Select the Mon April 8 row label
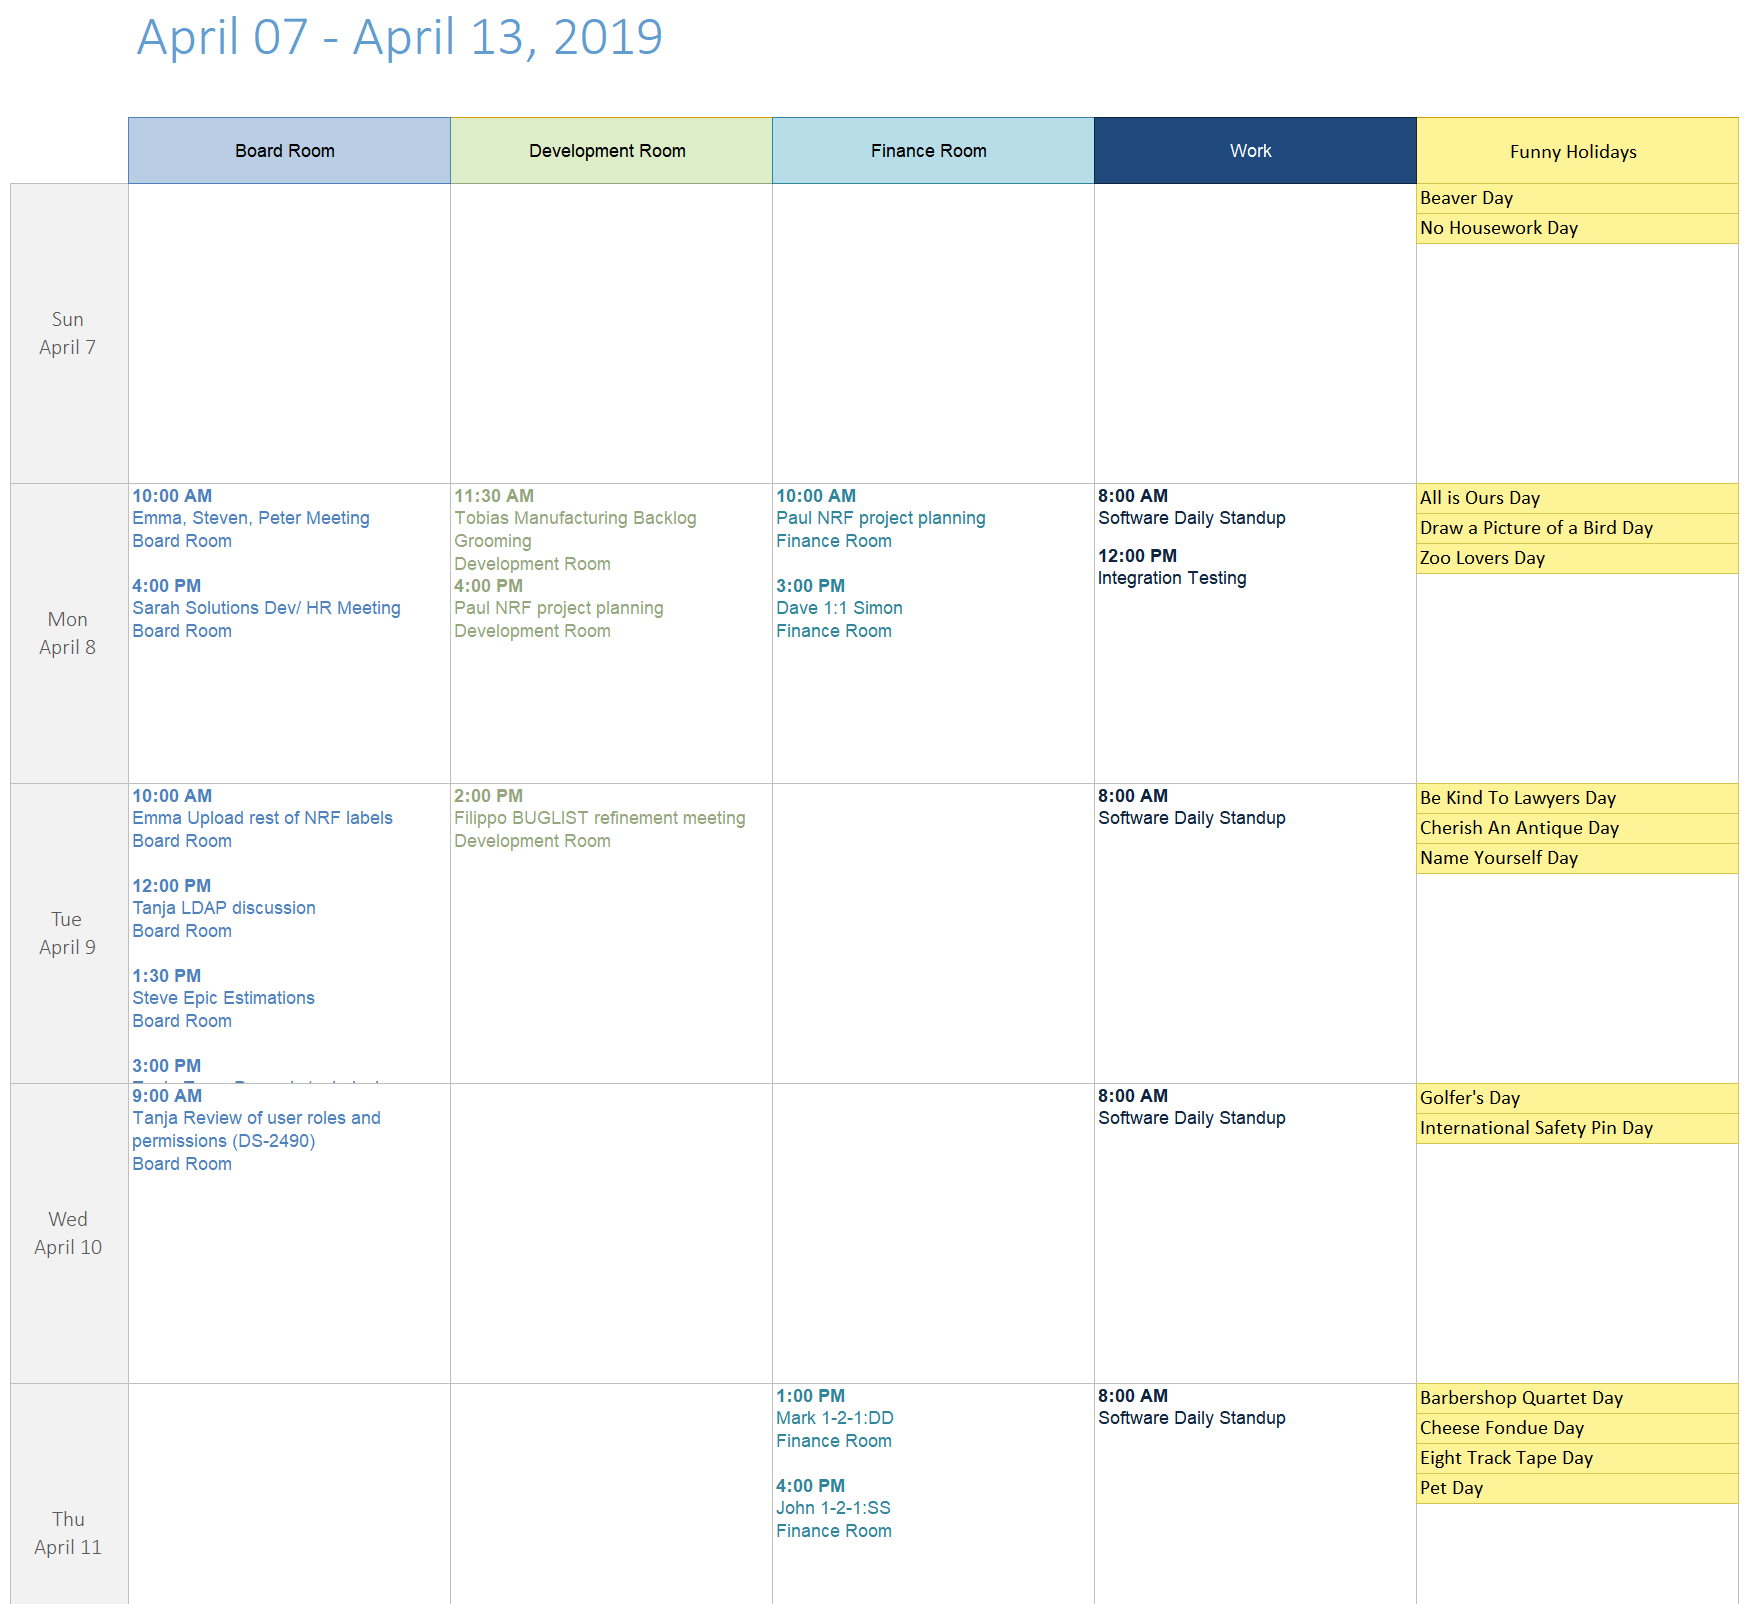Viewport: 1749px width, 1604px height. coord(69,633)
